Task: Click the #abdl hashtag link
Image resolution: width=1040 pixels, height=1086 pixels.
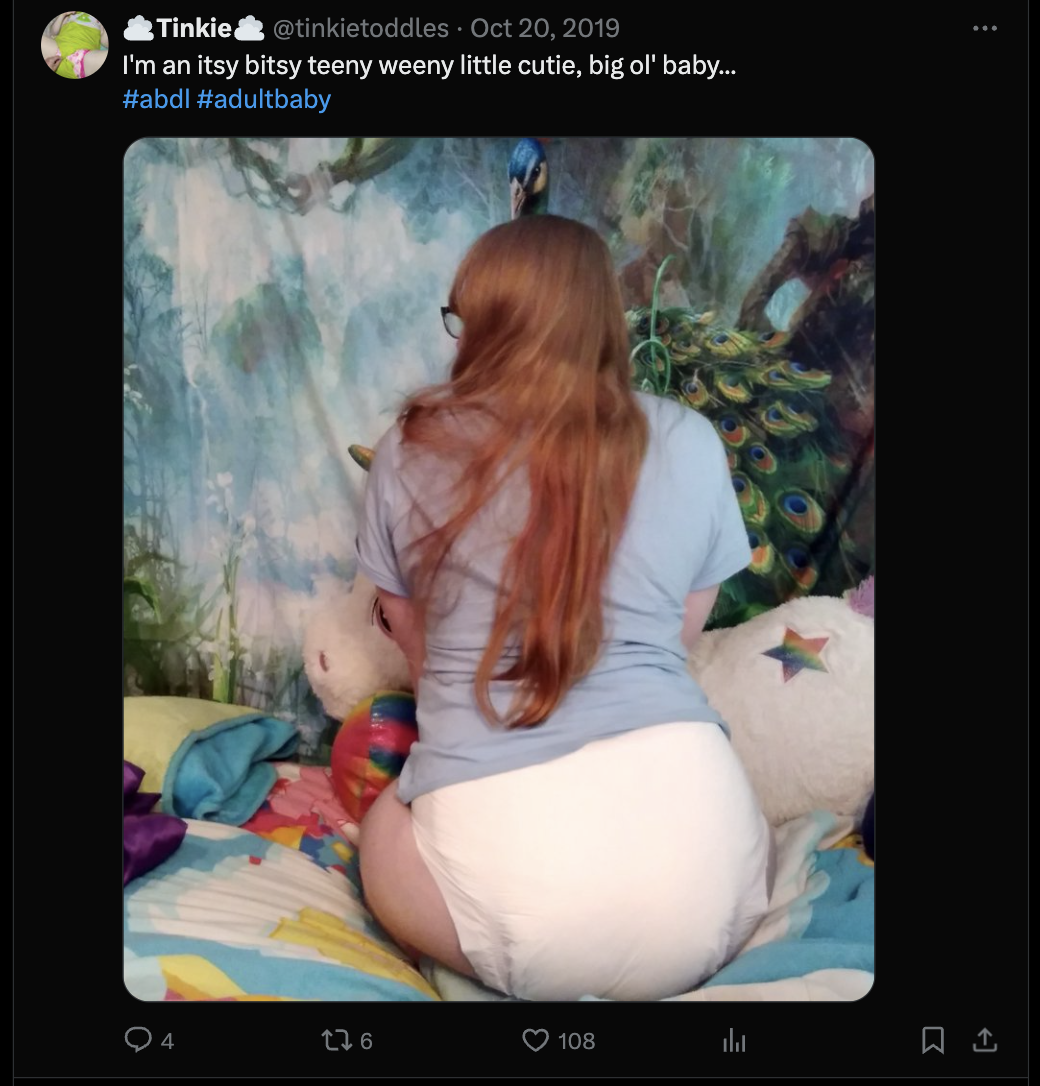Action: (x=156, y=99)
